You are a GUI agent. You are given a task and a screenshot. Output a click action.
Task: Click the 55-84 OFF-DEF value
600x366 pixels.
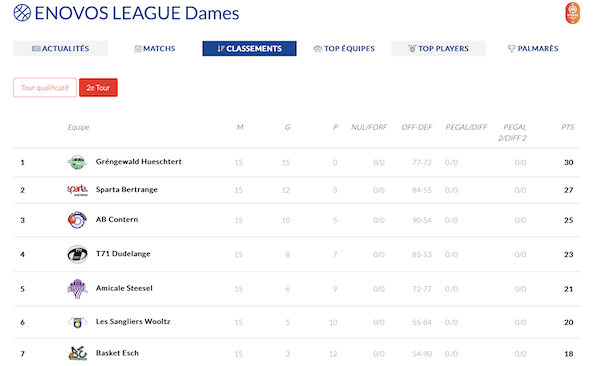422,322
